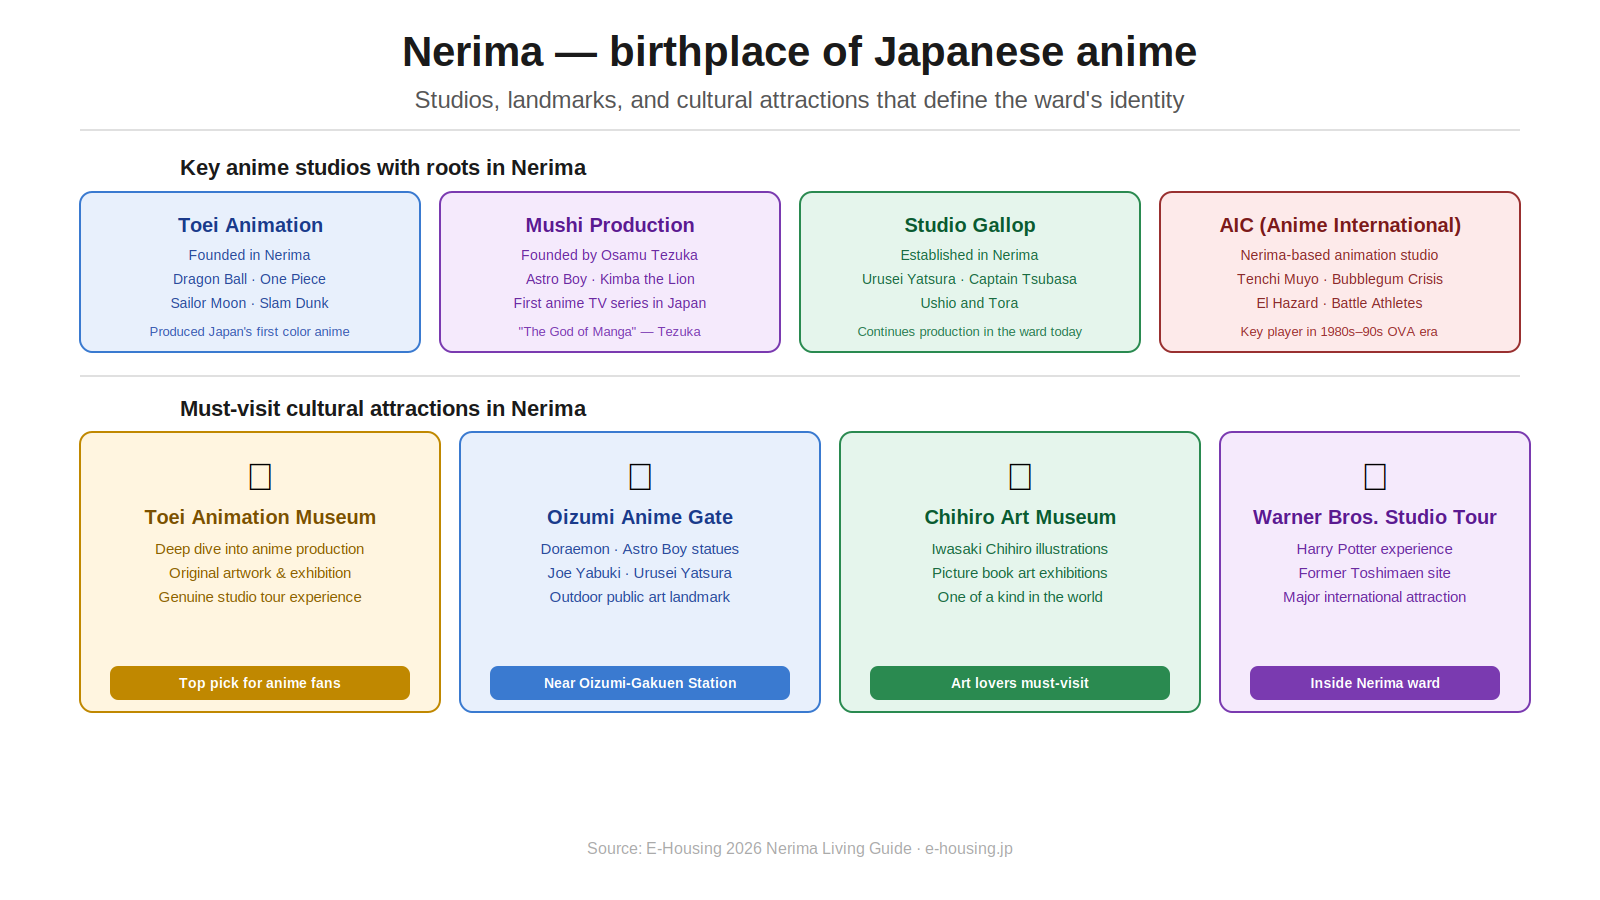
Task: Click 'Continues production in the ward today'
Action: point(970,332)
